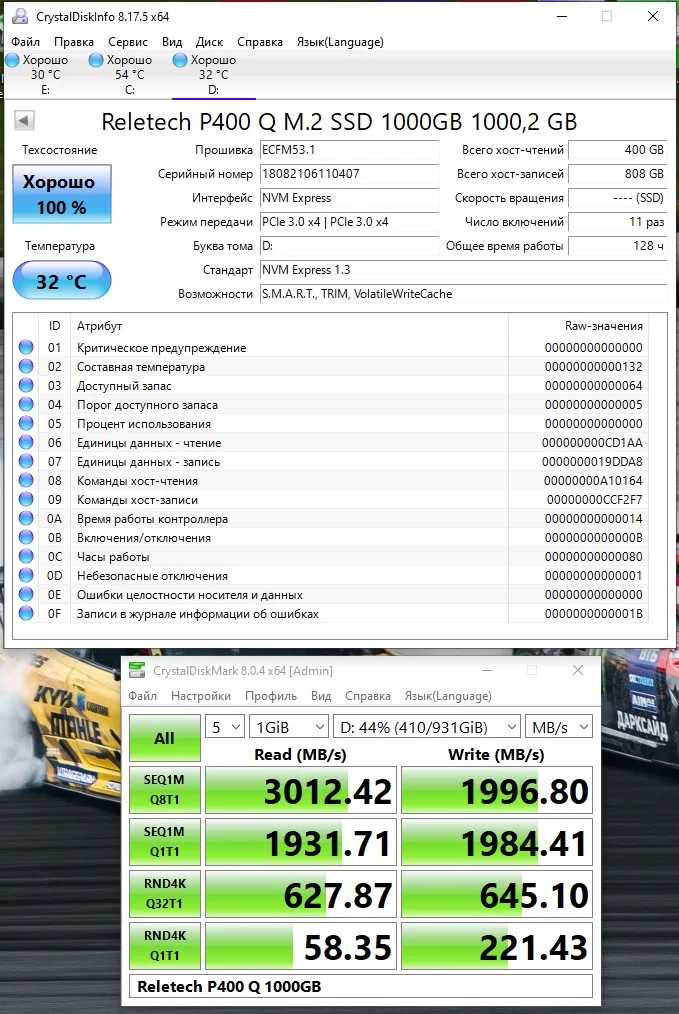Click status circle for attribute 06 Единицы данных - чтение
Viewport: 679px width, 1014px height.
click(26, 442)
